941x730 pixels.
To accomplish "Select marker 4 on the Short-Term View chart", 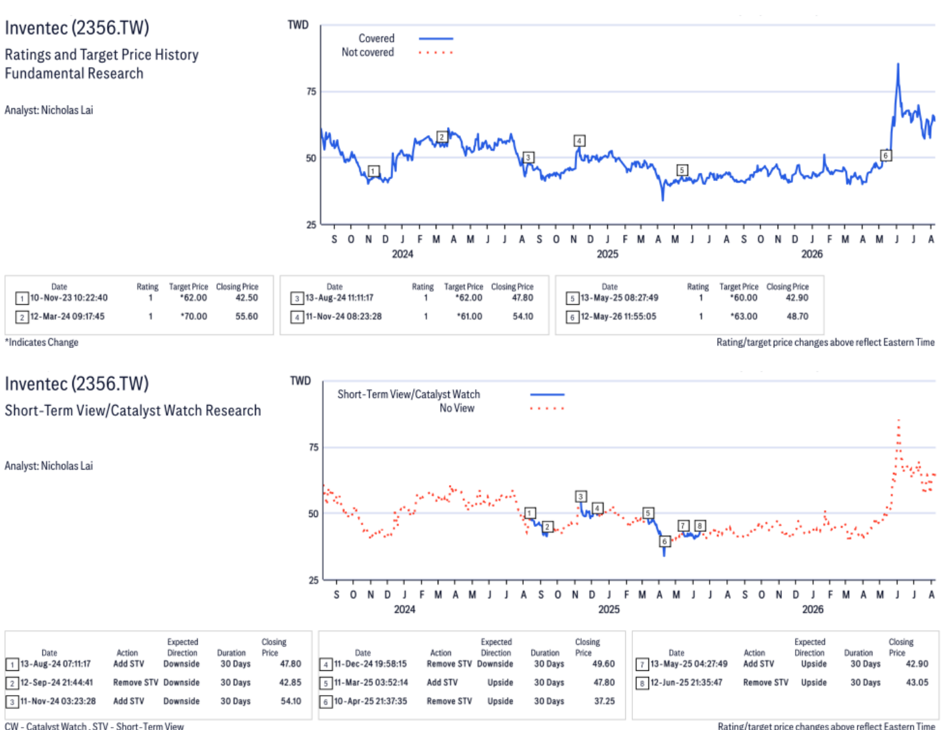I will click(597, 508).
